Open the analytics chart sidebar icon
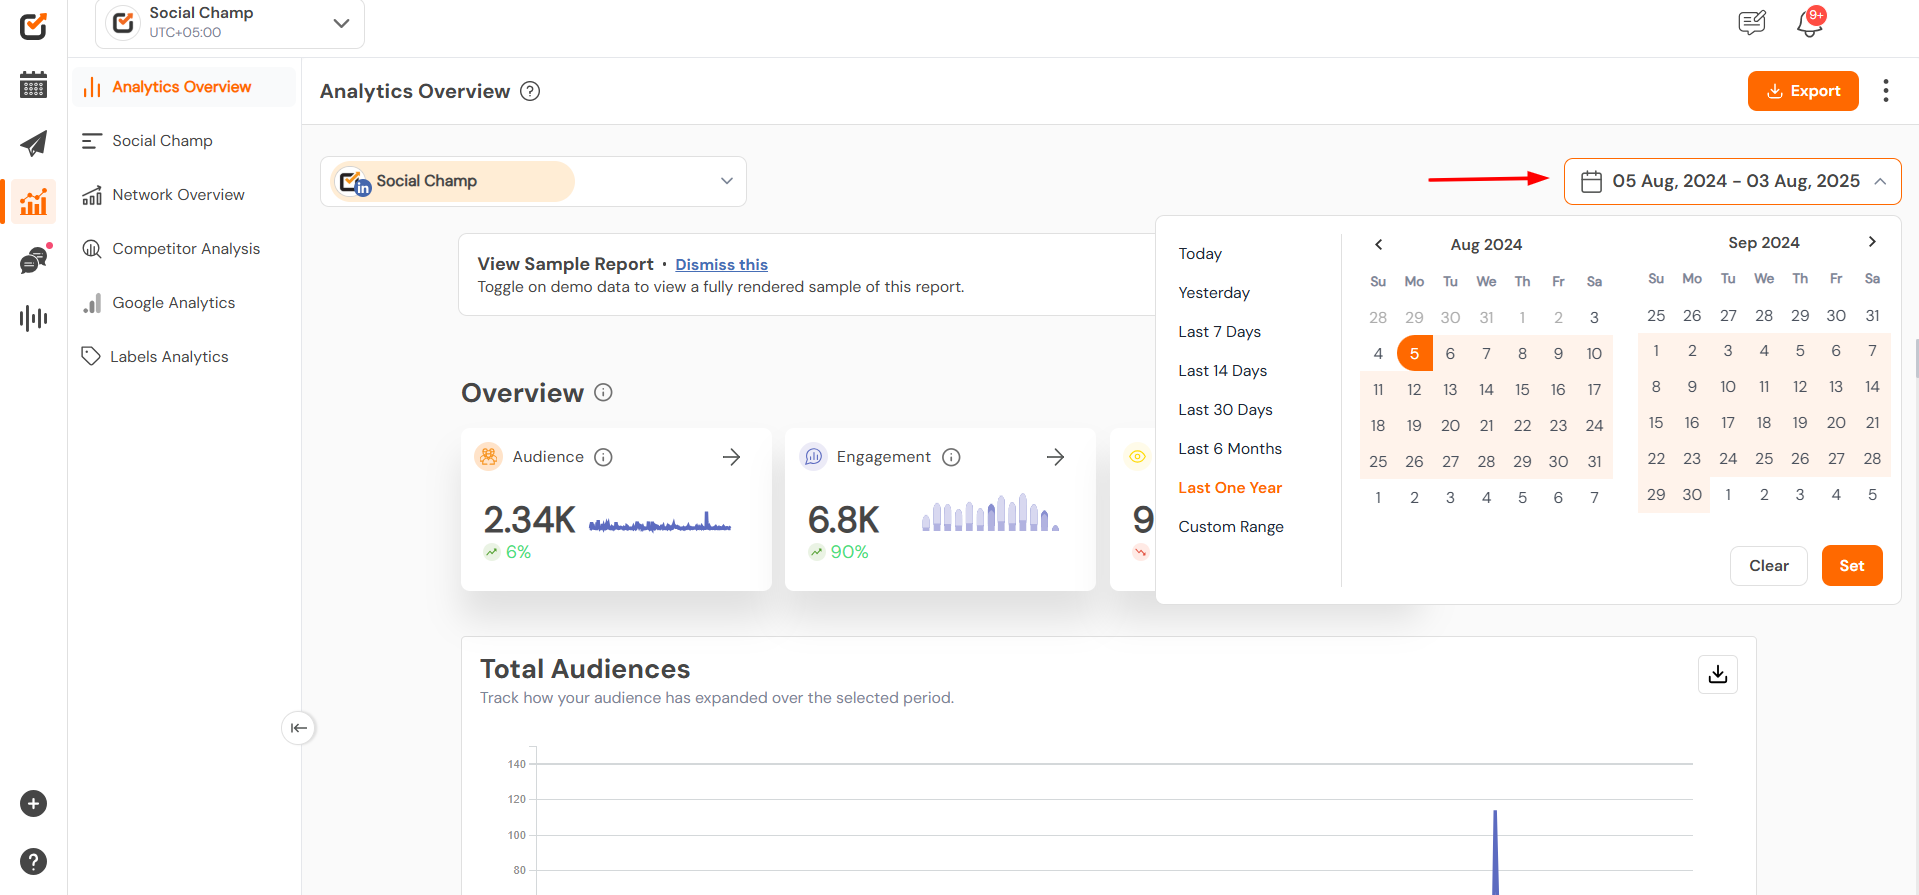 33,202
